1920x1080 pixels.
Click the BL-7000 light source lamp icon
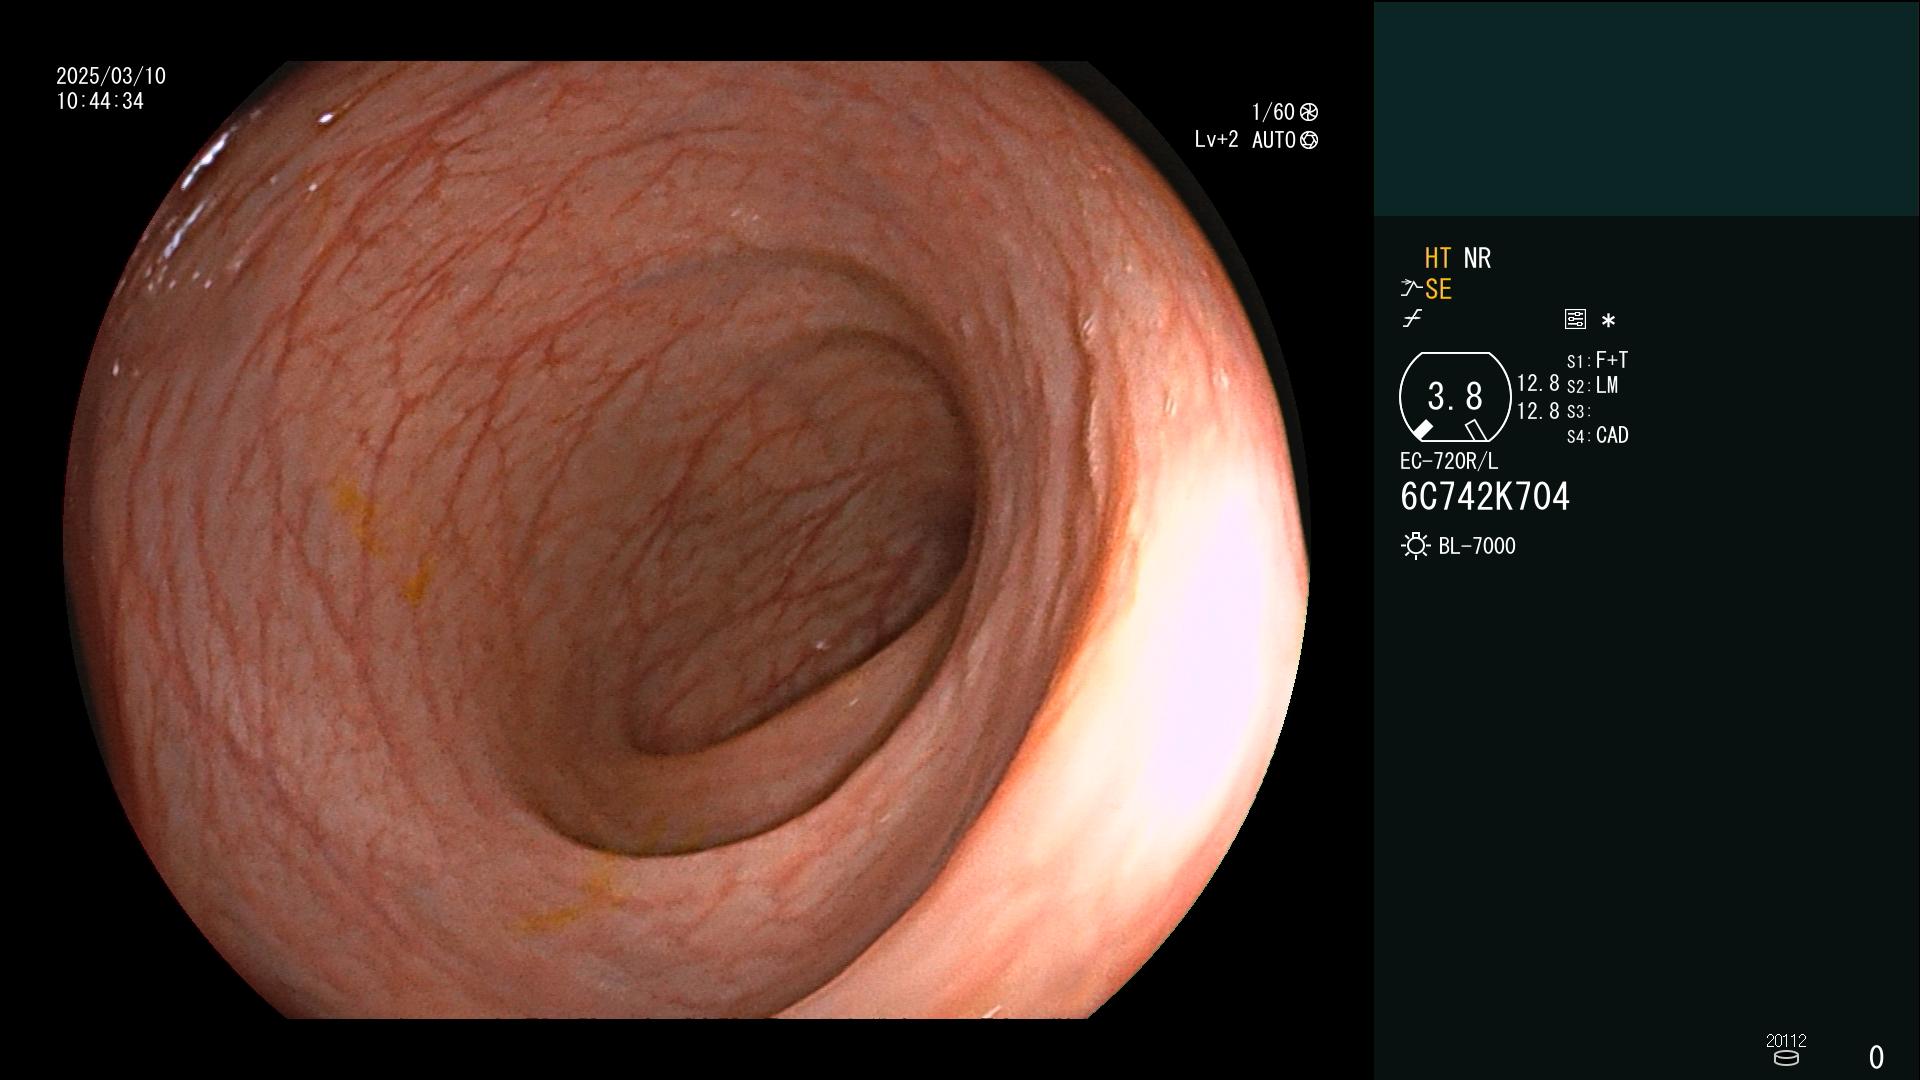click(x=1415, y=546)
